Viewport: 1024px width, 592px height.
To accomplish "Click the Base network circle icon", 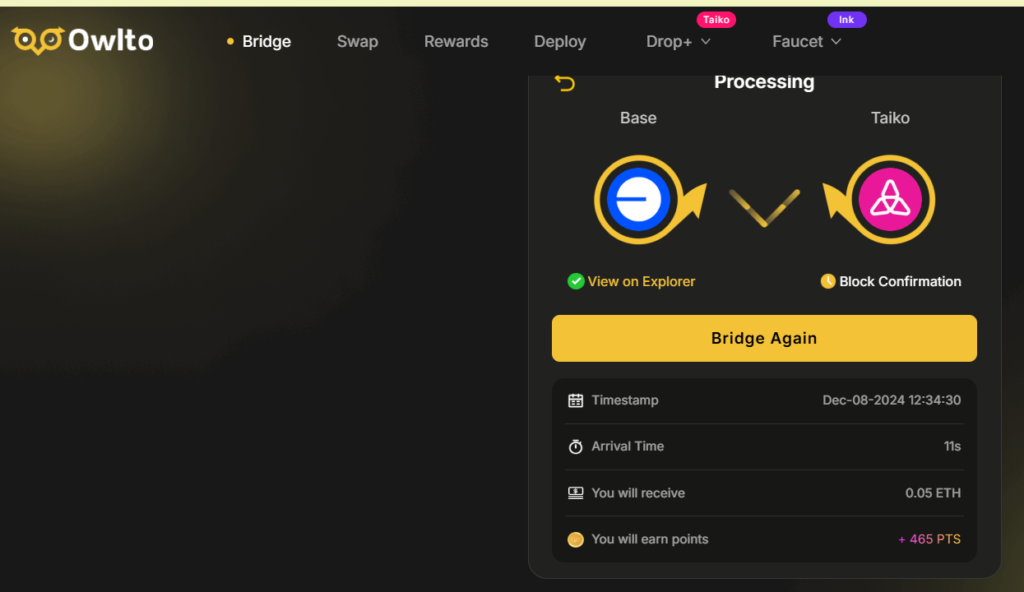I will (638, 200).
